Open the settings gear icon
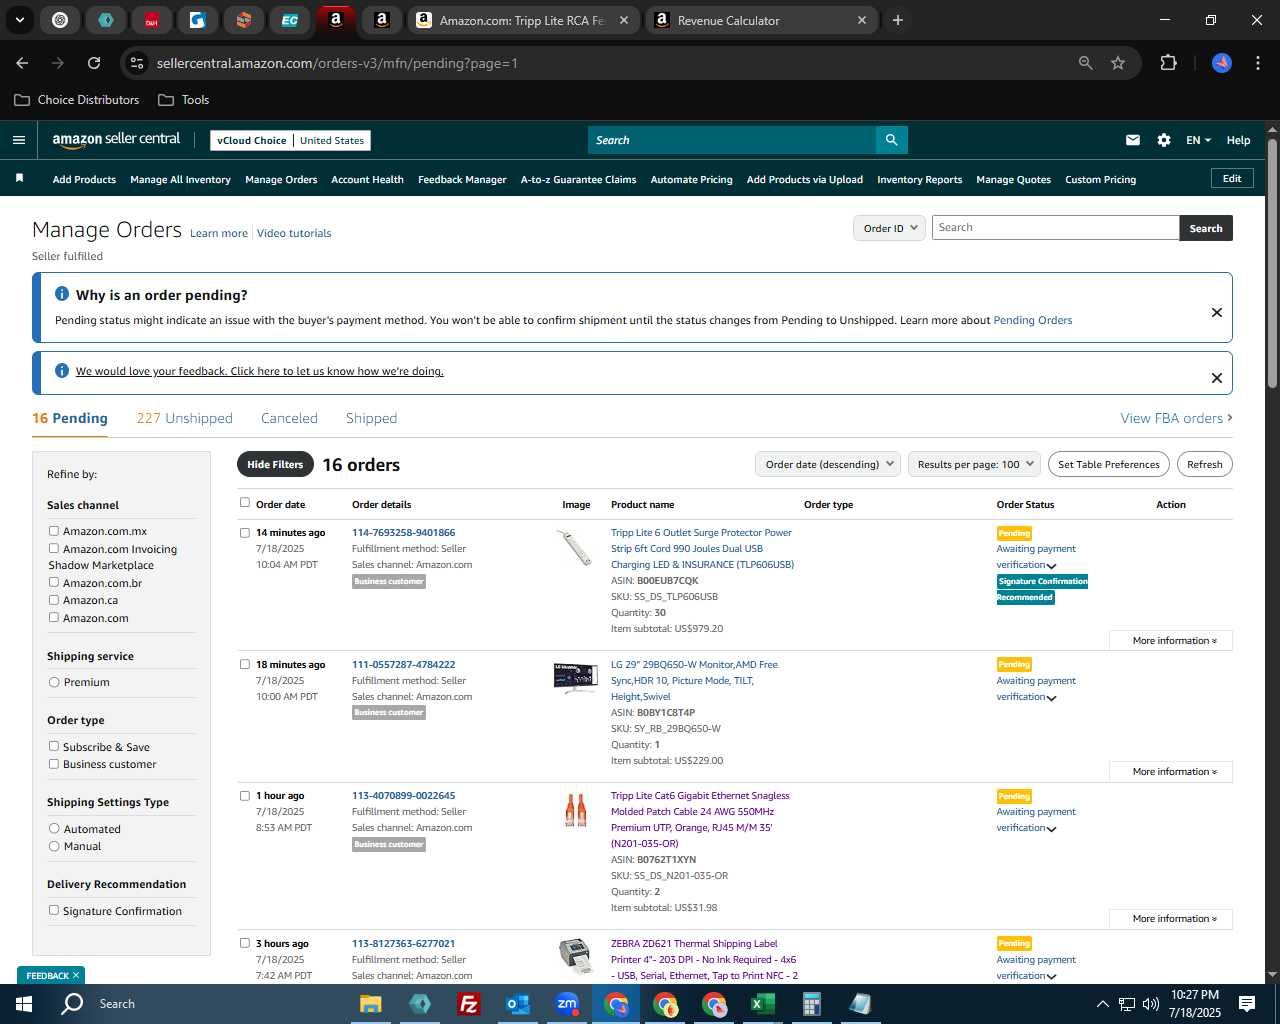 [1164, 140]
